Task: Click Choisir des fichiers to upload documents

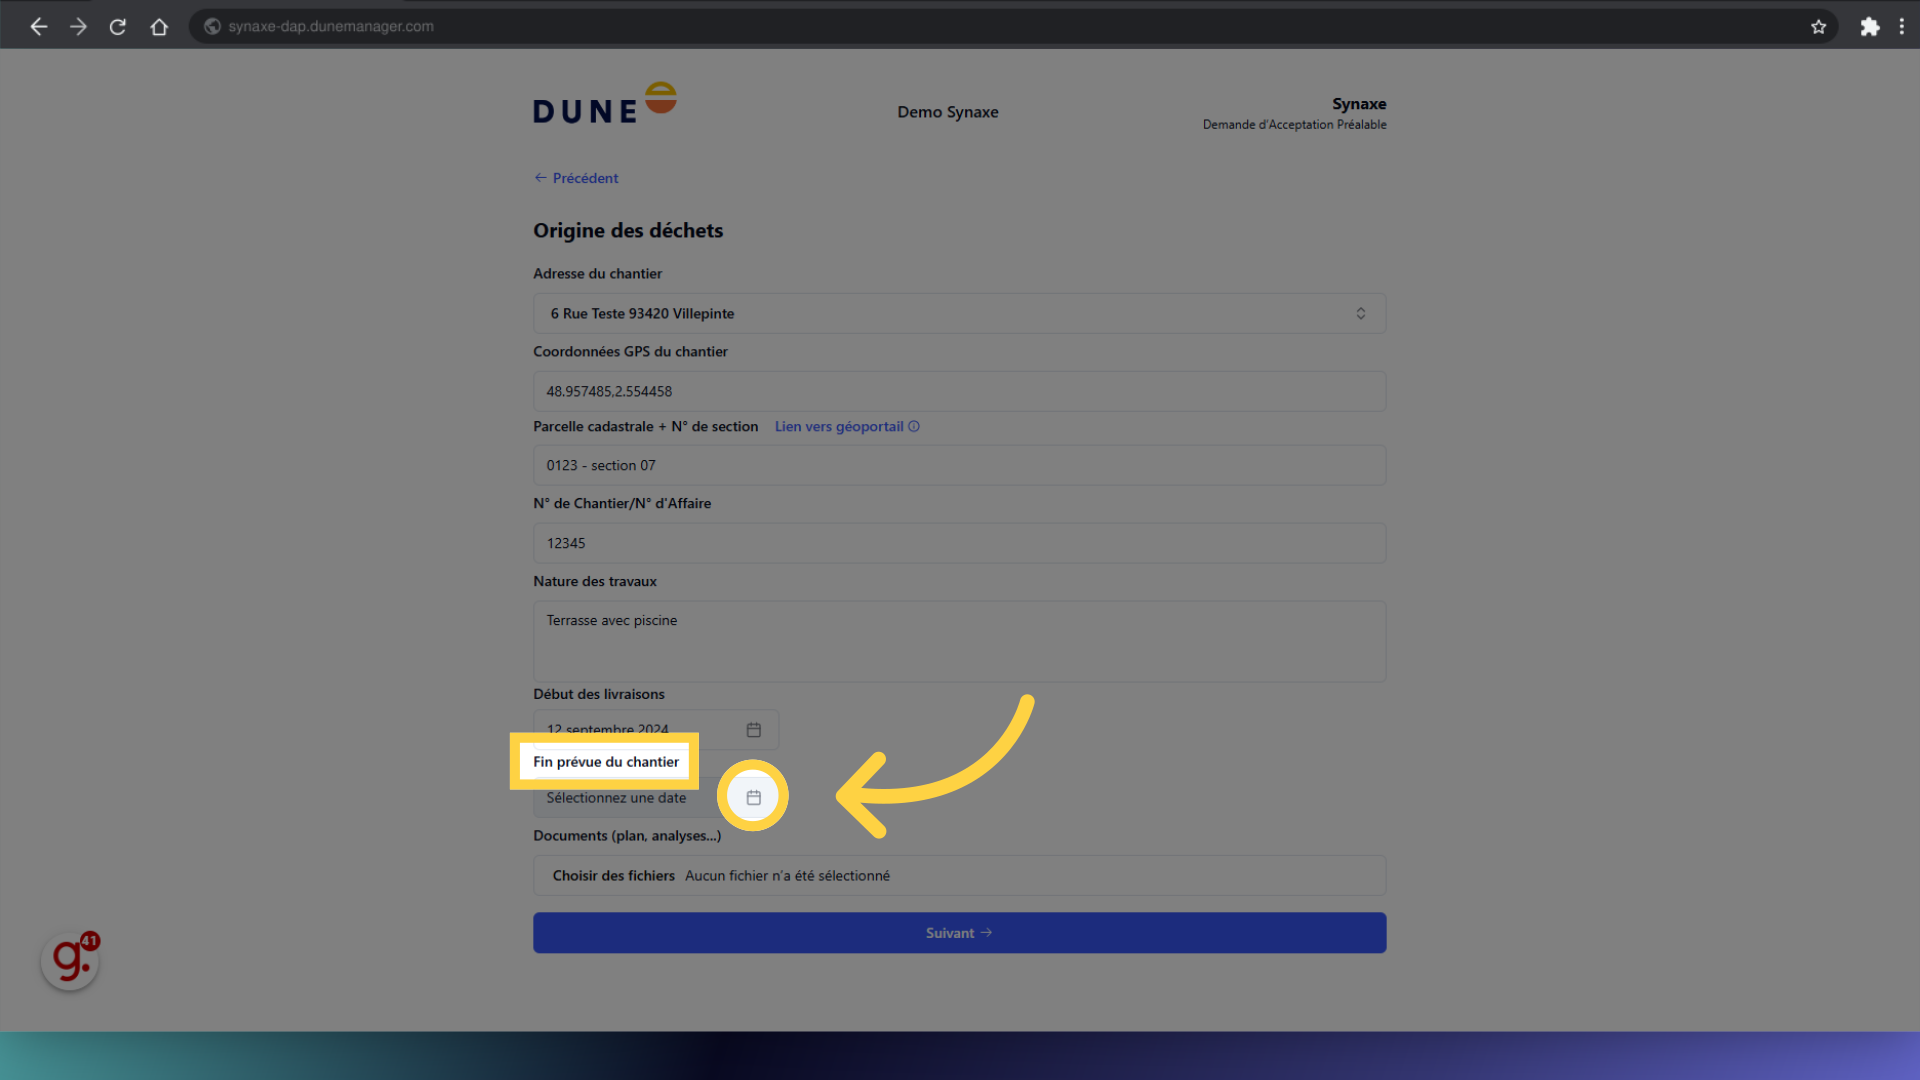Action: (613, 875)
